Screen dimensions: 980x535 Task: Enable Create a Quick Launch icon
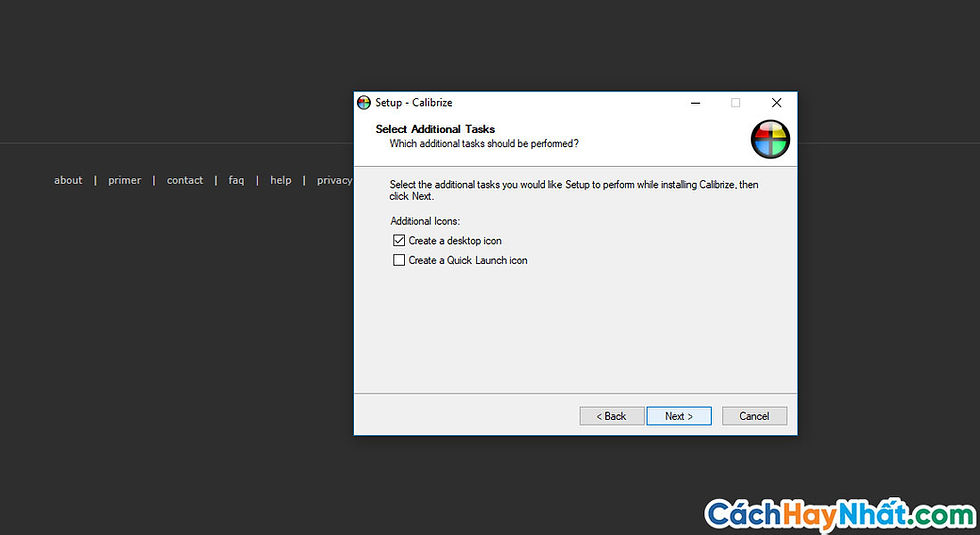click(x=399, y=260)
